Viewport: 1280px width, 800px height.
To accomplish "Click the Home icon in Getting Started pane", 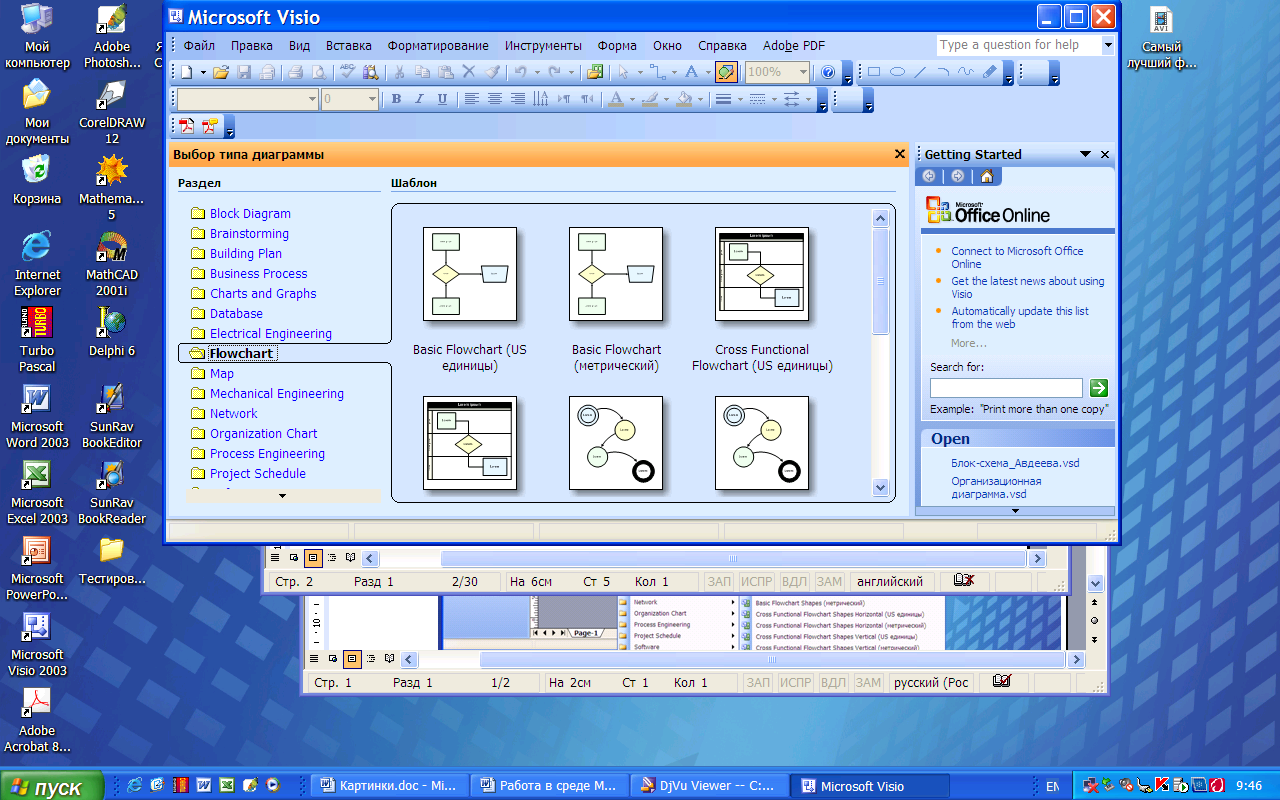I will tap(987, 176).
